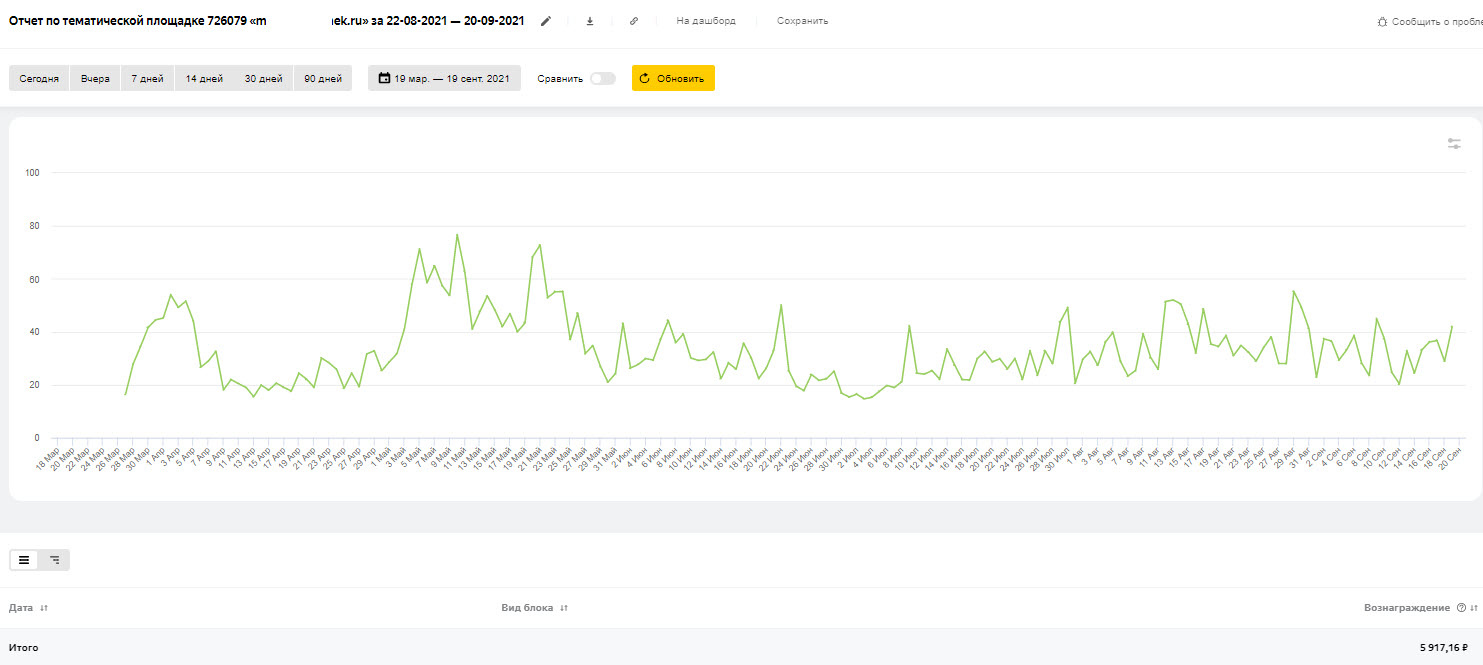Switch to flat list table view
The image size is (1483, 665).
pyautogui.click(x=24, y=560)
